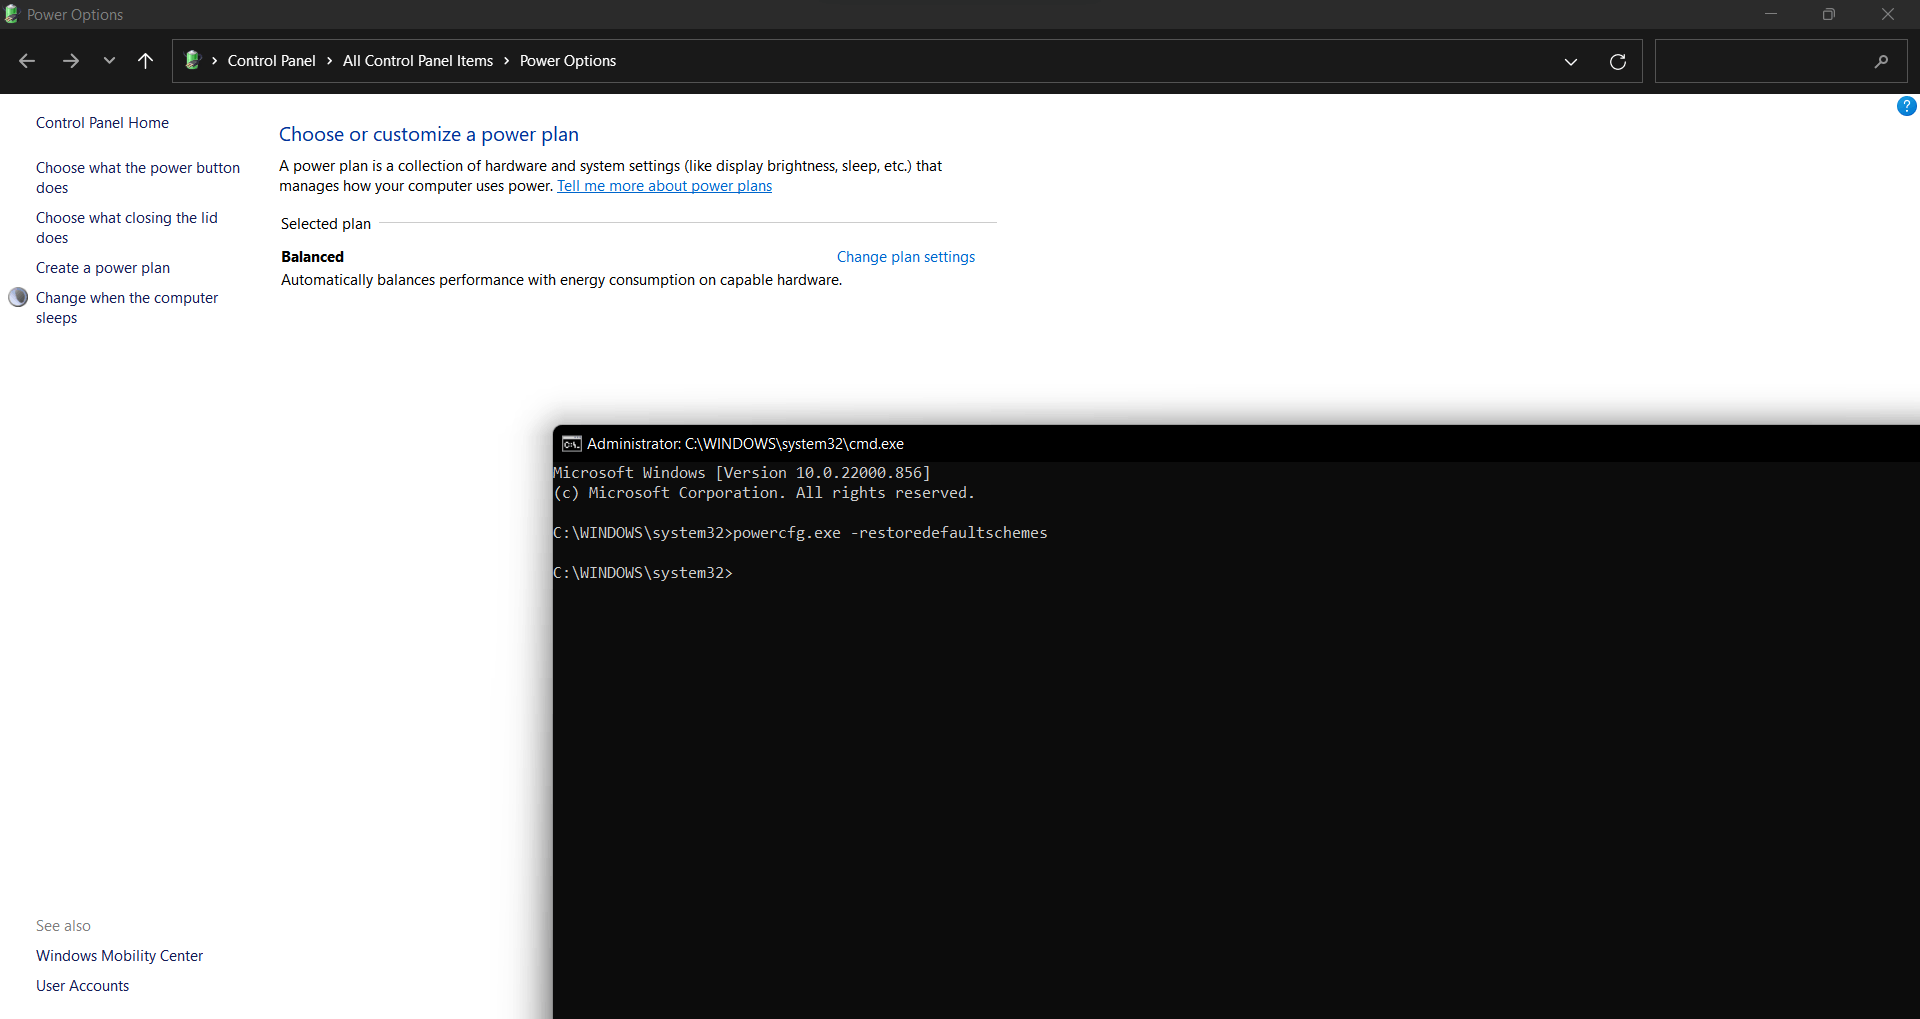1920x1019 pixels.
Task: Click the Administrator cmd.exe title bar
Action: click(x=1236, y=444)
